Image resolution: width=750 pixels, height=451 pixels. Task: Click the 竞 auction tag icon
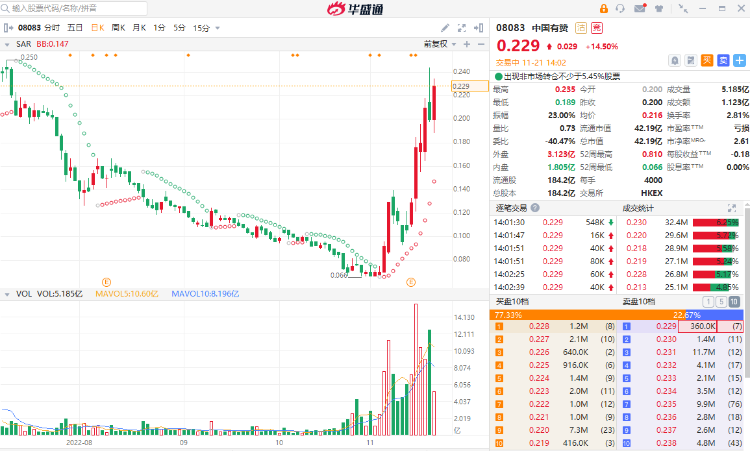tap(596, 28)
